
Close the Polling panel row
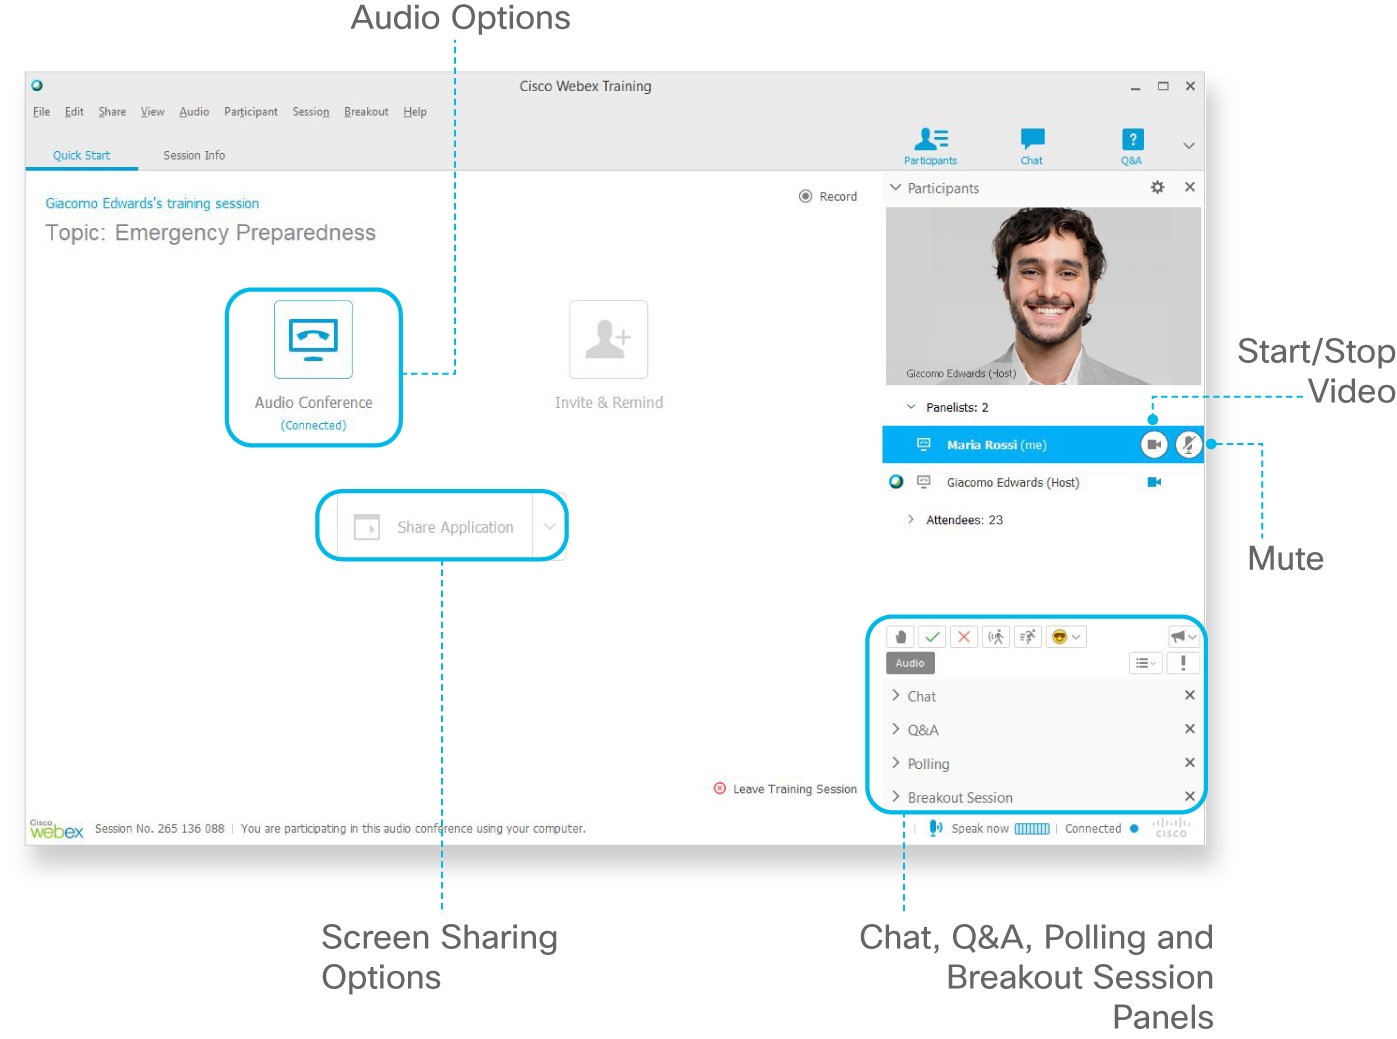(1190, 762)
